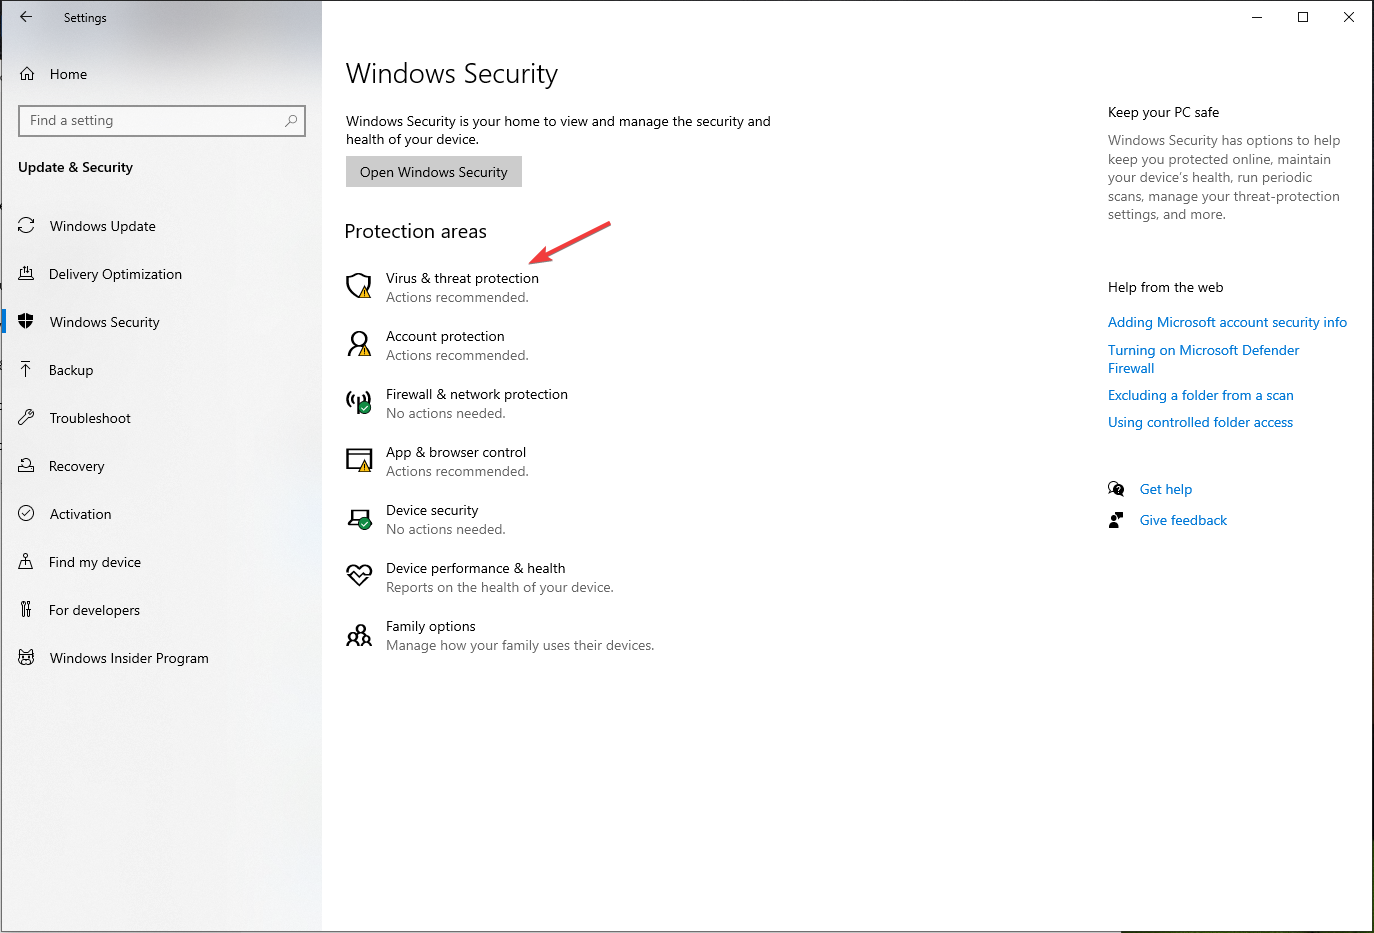Click the Firewall & network protection icon
The height and width of the screenshot is (933, 1374).
359,402
